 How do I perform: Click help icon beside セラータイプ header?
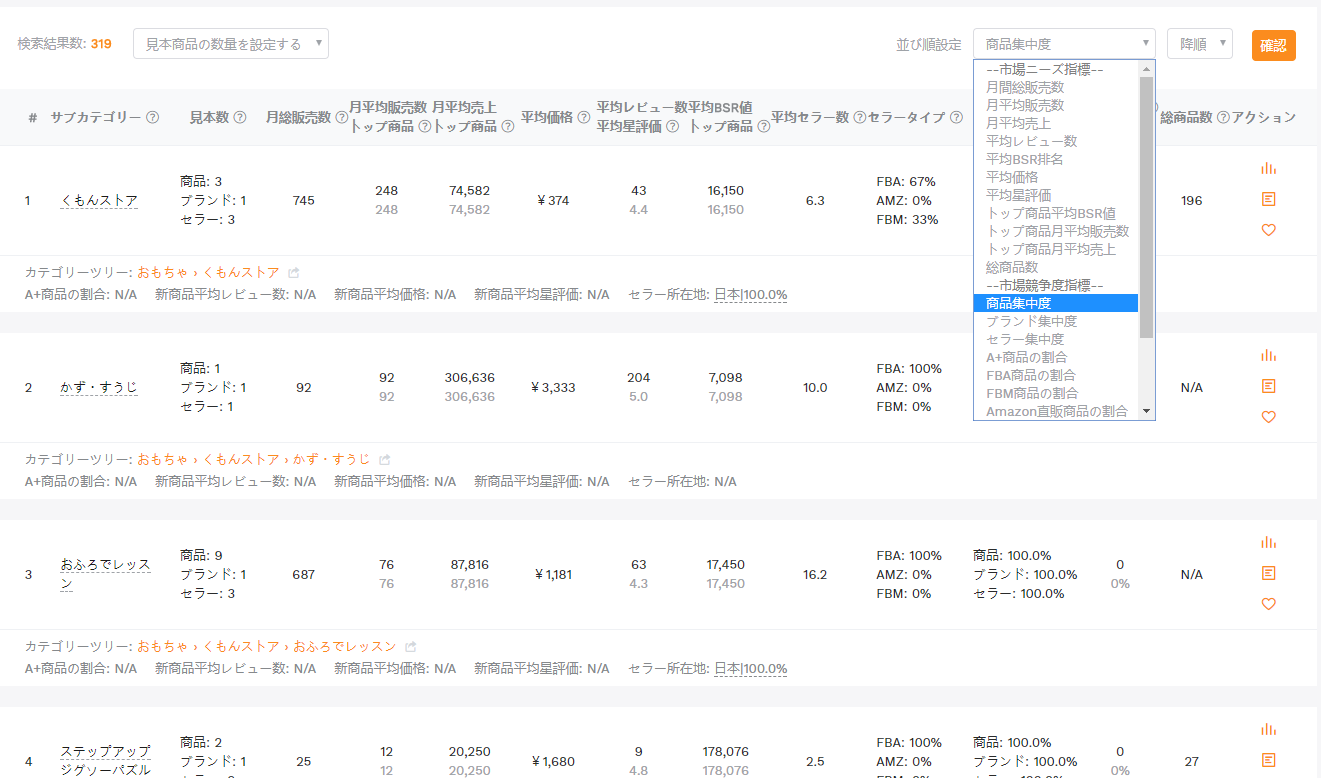tap(955, 117)
